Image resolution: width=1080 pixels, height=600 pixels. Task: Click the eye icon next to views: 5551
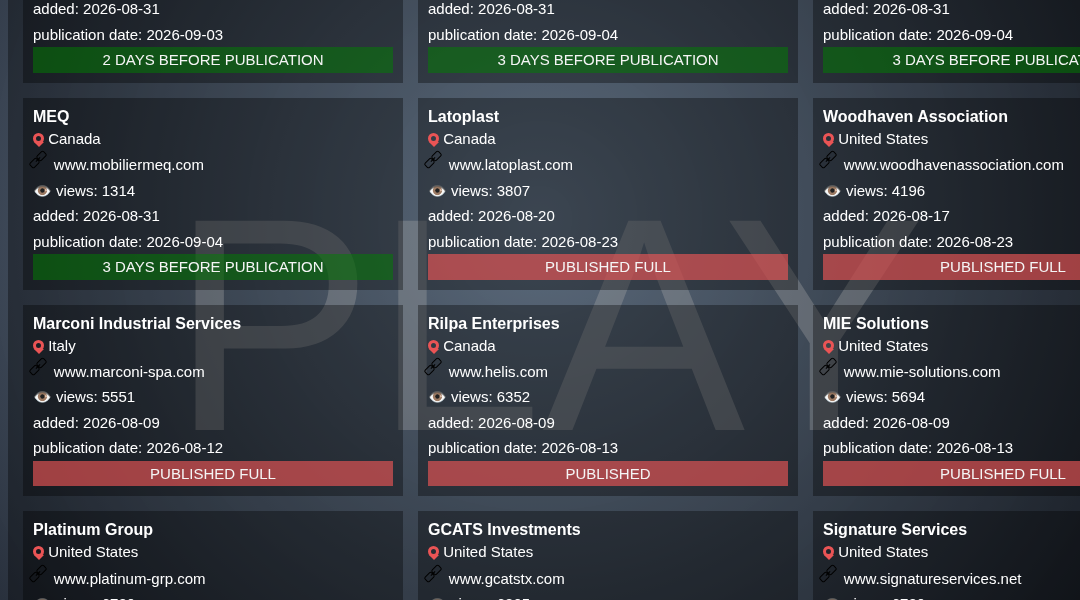point(42,397)
